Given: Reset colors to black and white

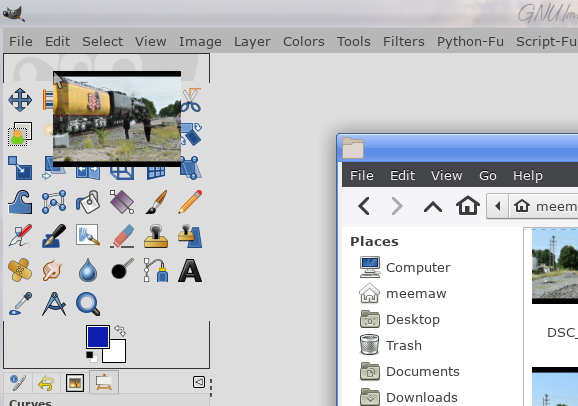Looking at the screenshot, I should click(92, 357).
